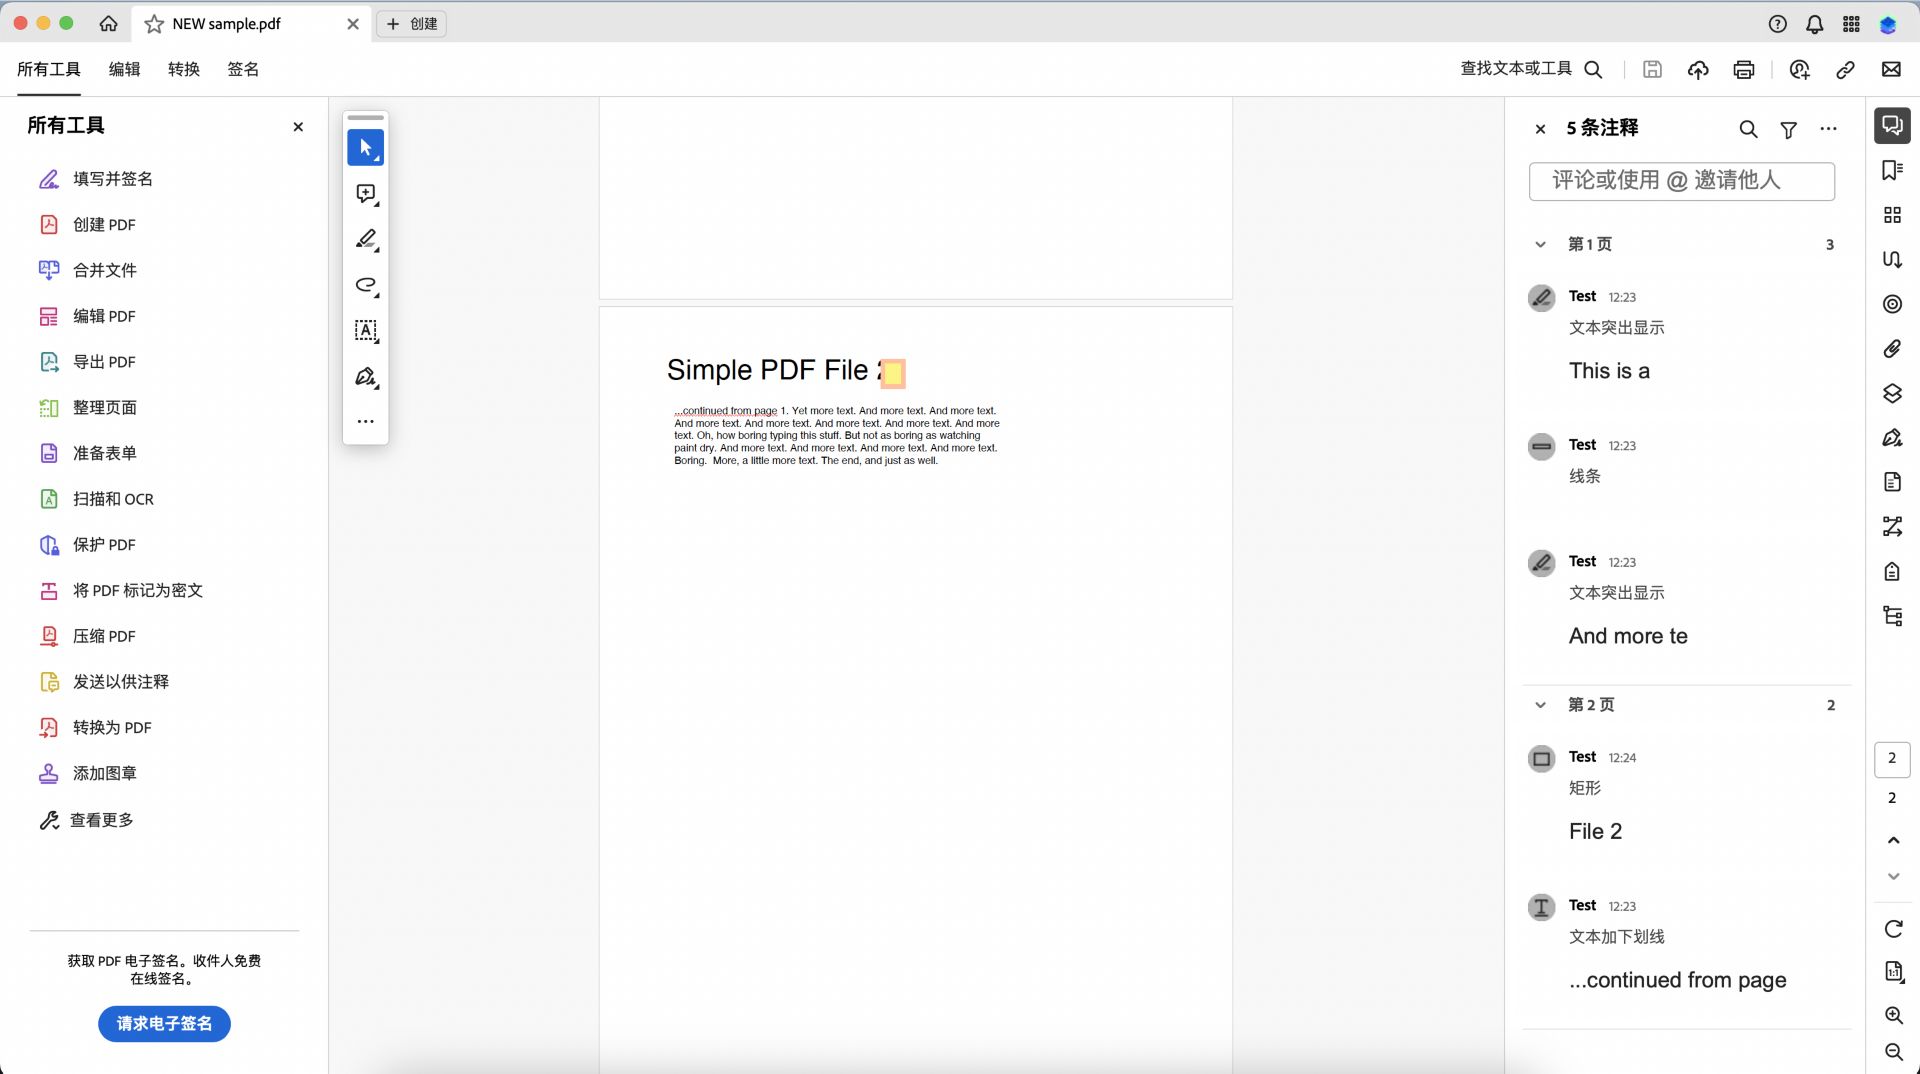
Task: Select the 文本加下划线 comment
Action: pyautogui.click(x=1686, y=946)
